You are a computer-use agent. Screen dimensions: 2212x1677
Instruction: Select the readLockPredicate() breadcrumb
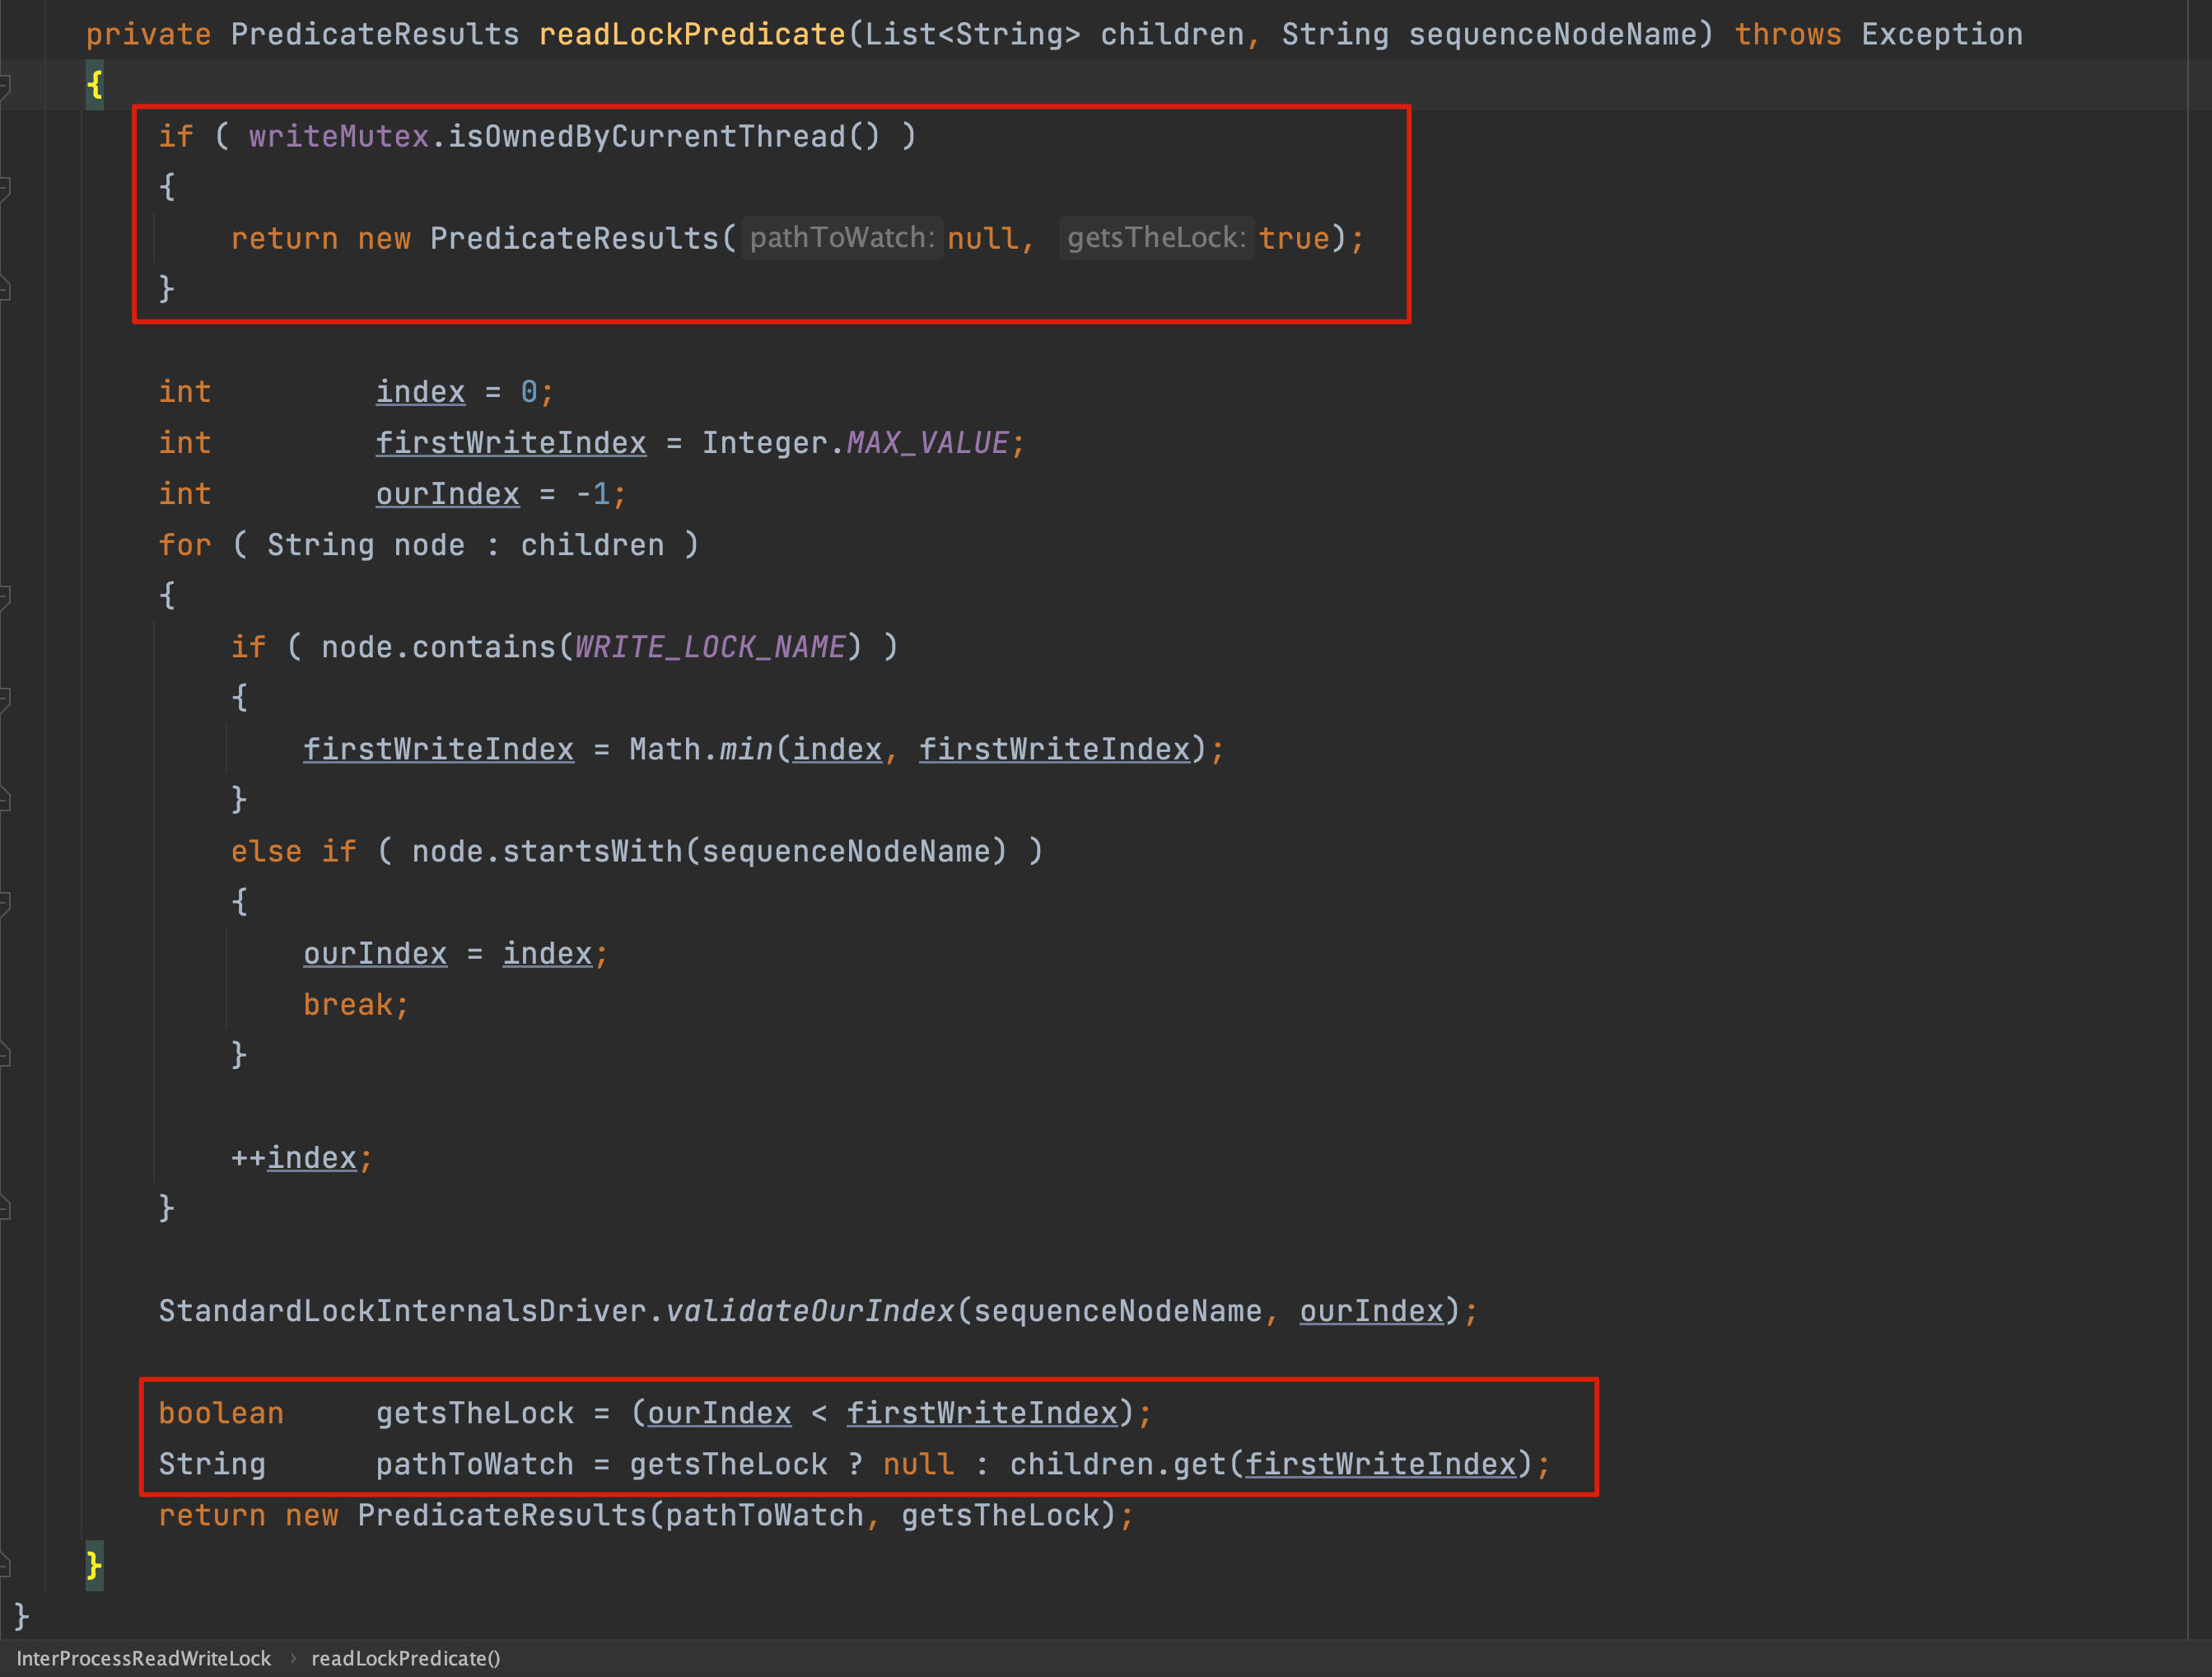(406, 1658)
